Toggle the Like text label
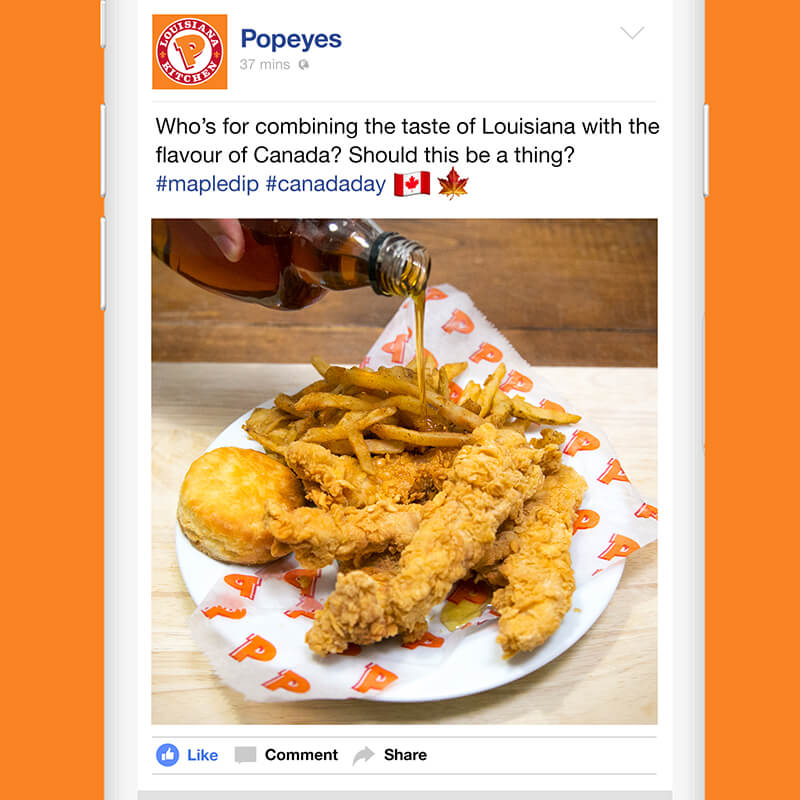800x800 pixels. (203, 755)
